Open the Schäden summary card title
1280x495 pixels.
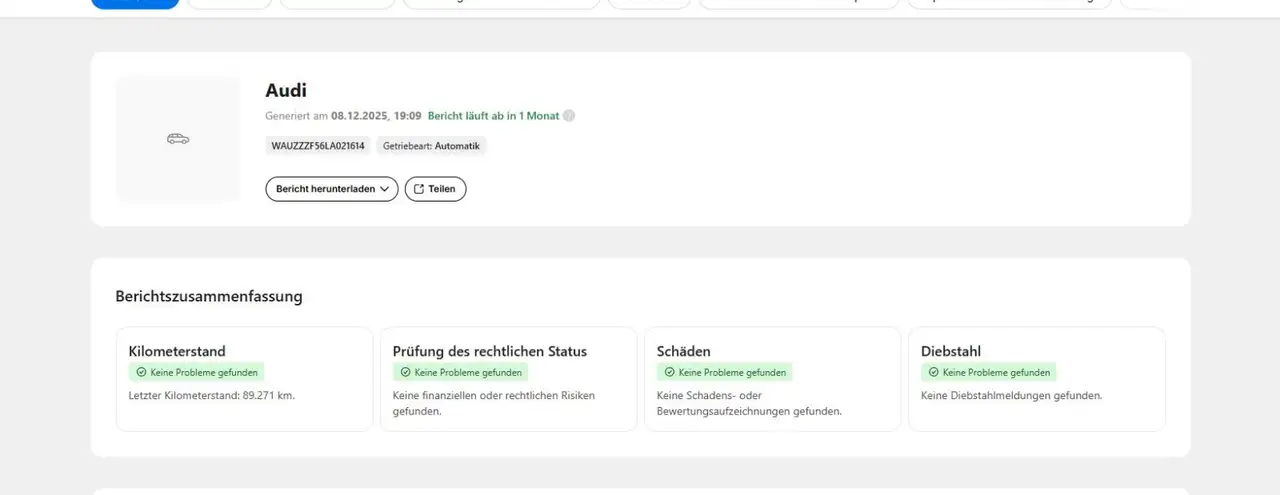point(683,351)
